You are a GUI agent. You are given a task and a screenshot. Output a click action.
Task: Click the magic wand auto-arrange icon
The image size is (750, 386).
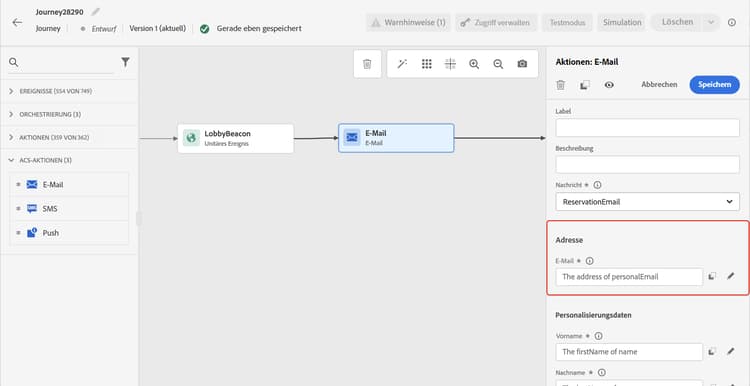402,64
